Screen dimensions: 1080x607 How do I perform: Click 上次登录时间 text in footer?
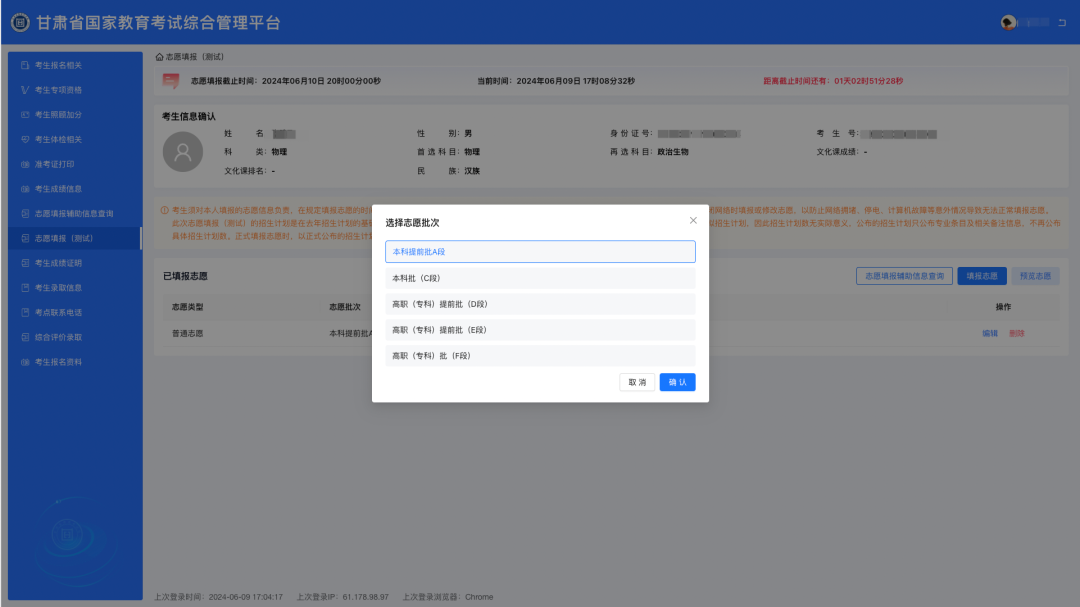tap(218, 597)
